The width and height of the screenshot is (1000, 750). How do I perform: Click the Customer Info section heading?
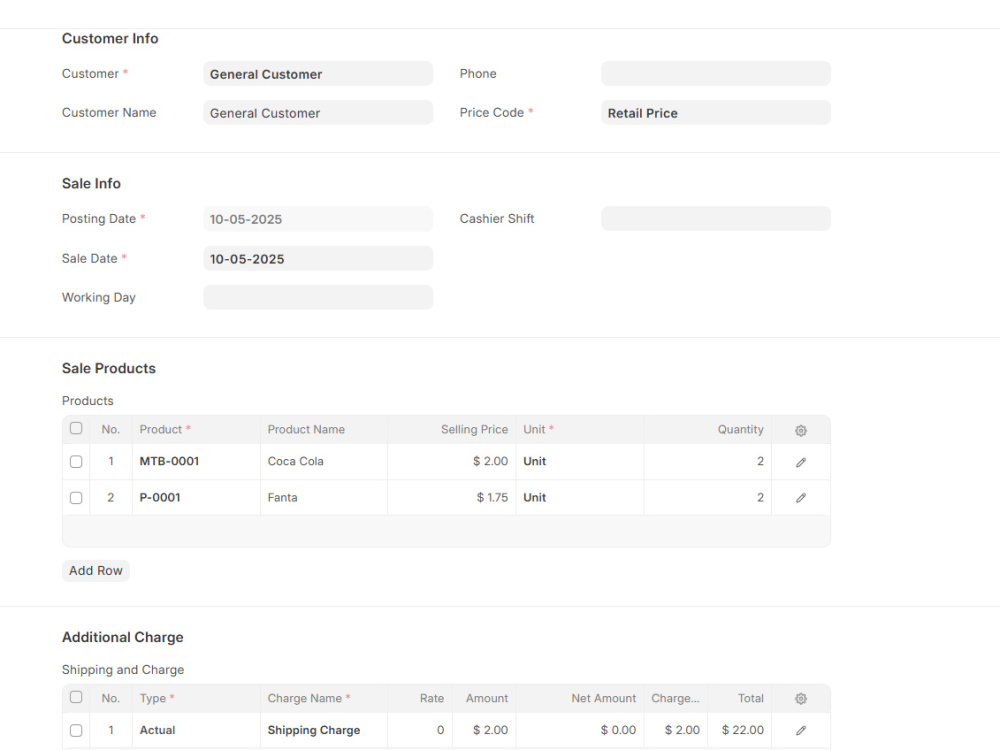coord(110,39)
